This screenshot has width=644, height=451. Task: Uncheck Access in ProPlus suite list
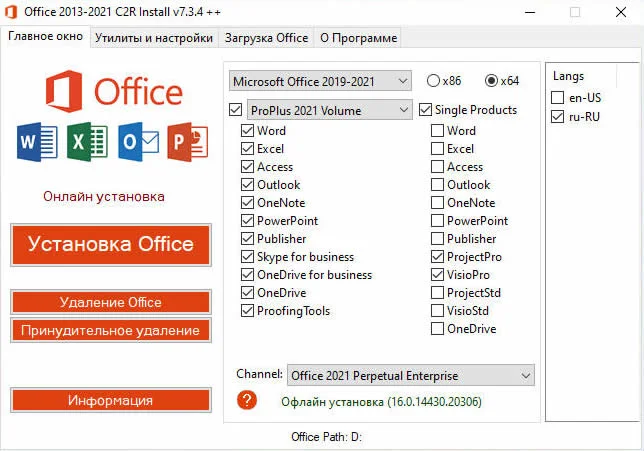pos(247,167)
